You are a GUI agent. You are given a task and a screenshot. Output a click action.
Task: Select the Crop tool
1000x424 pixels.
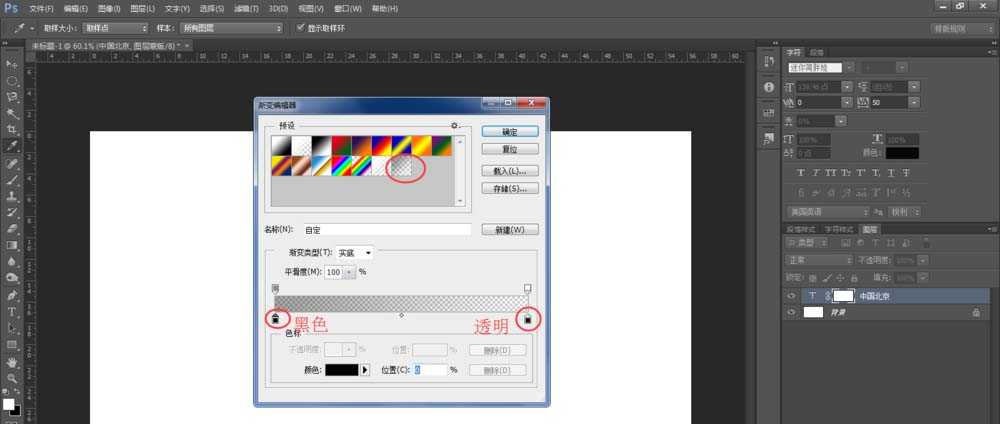pos(12,130)
